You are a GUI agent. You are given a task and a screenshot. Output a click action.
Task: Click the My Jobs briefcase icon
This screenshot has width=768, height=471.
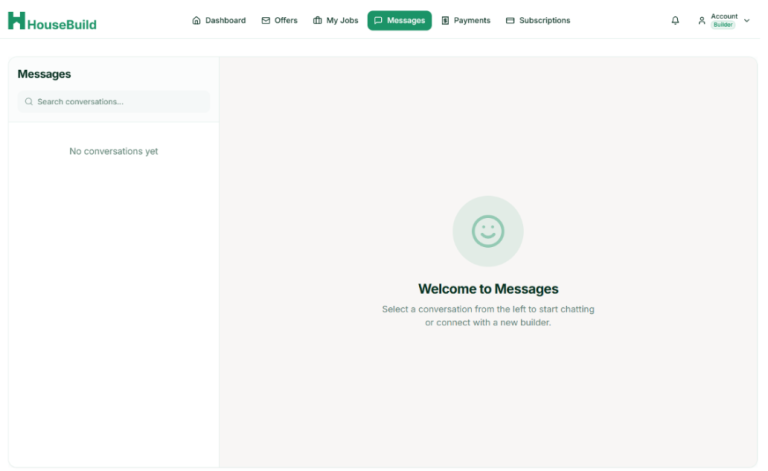[317, 20]
